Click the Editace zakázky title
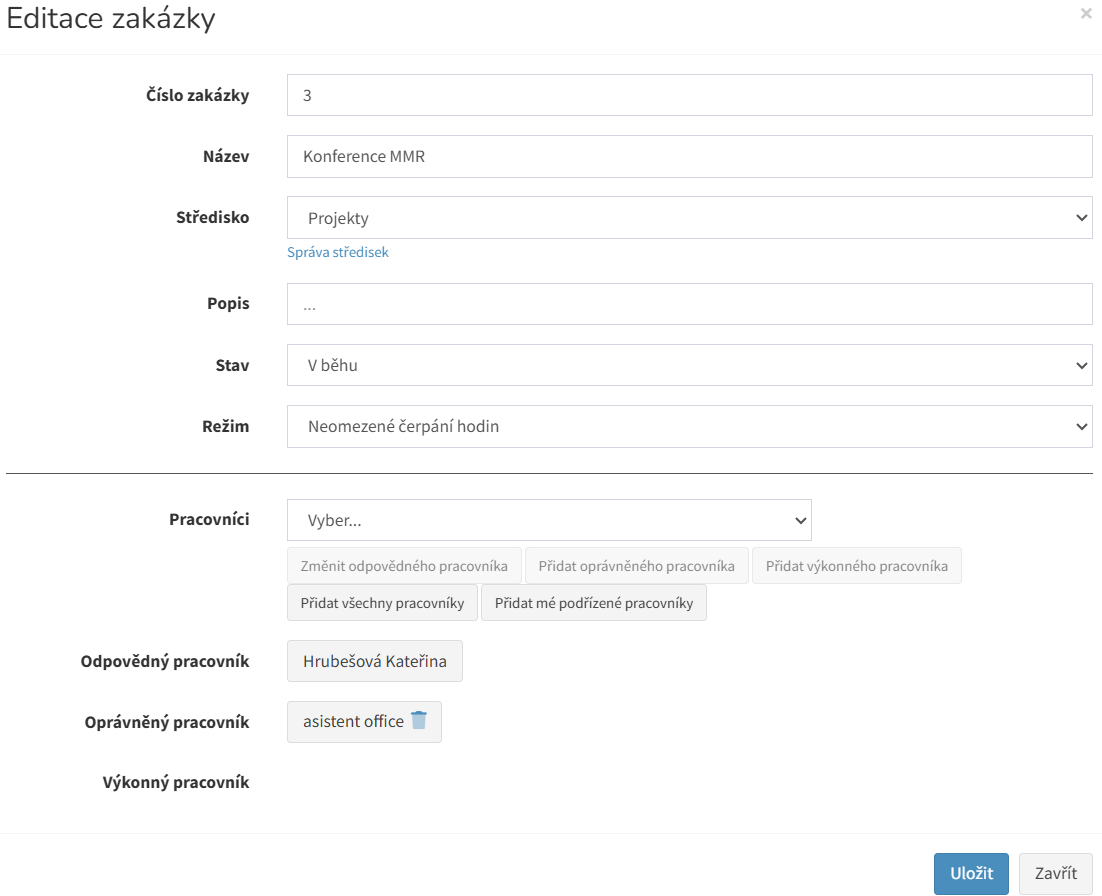1102x896 pixels. coord(111,19)
